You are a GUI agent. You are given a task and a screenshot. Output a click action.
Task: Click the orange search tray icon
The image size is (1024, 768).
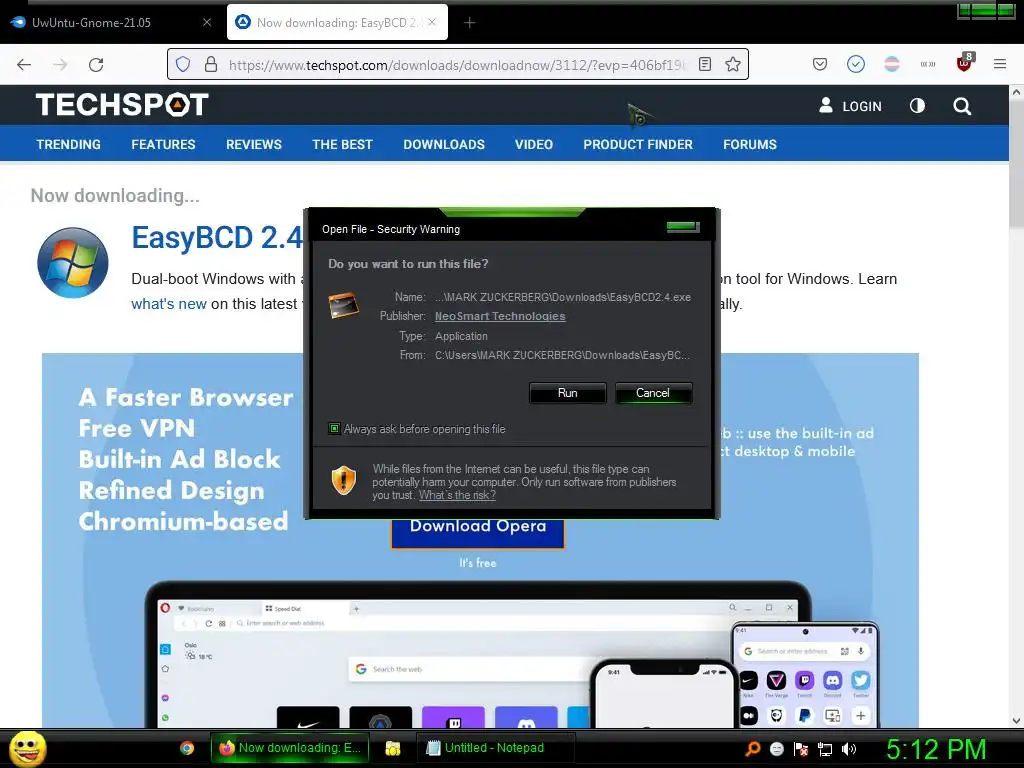click(753, 748)
